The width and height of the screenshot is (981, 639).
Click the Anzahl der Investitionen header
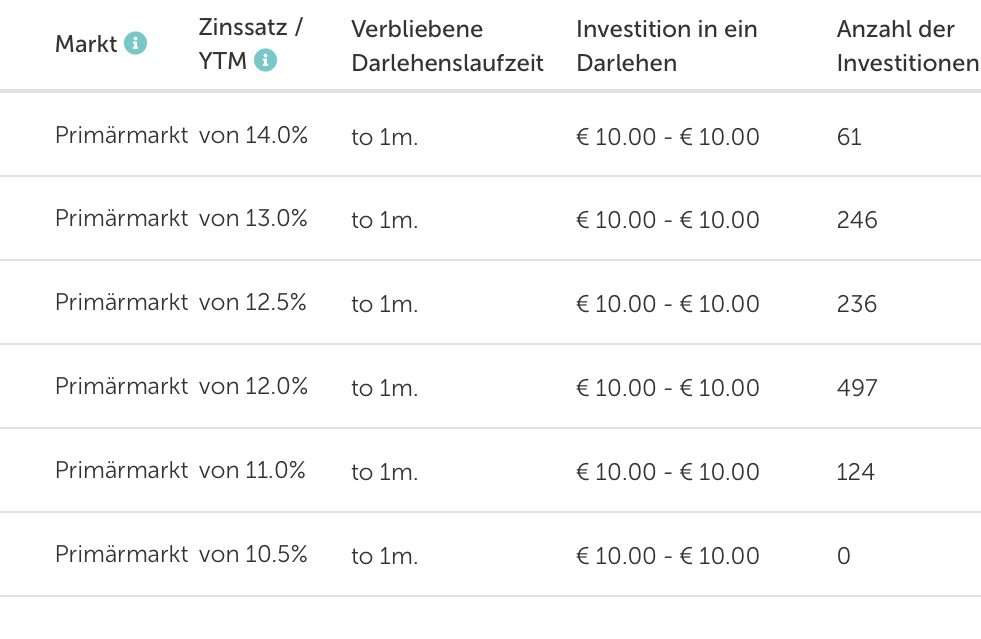pos(907,46)
